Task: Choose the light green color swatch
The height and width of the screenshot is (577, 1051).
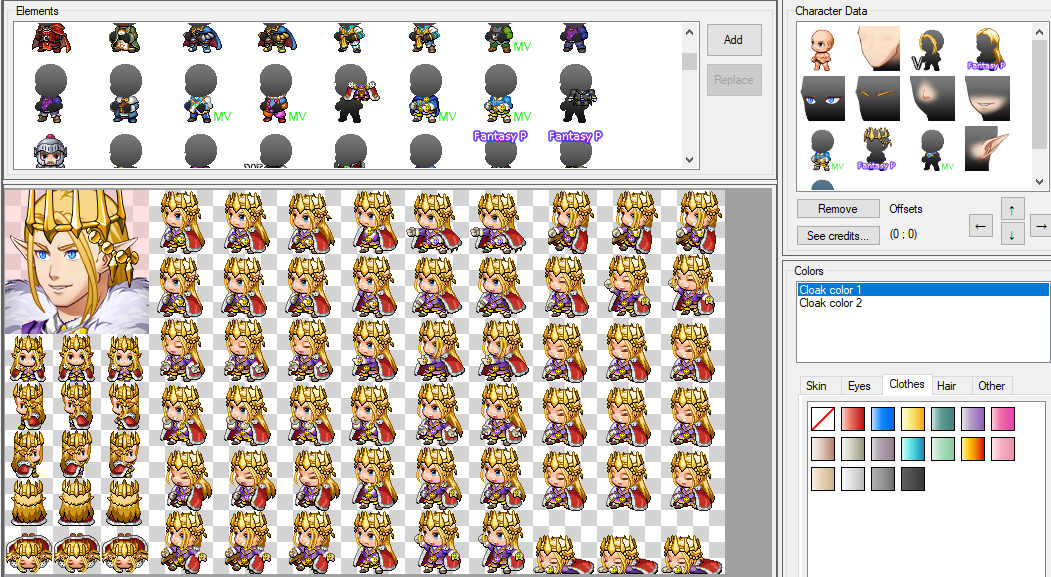Action: (x=943, y=449)
